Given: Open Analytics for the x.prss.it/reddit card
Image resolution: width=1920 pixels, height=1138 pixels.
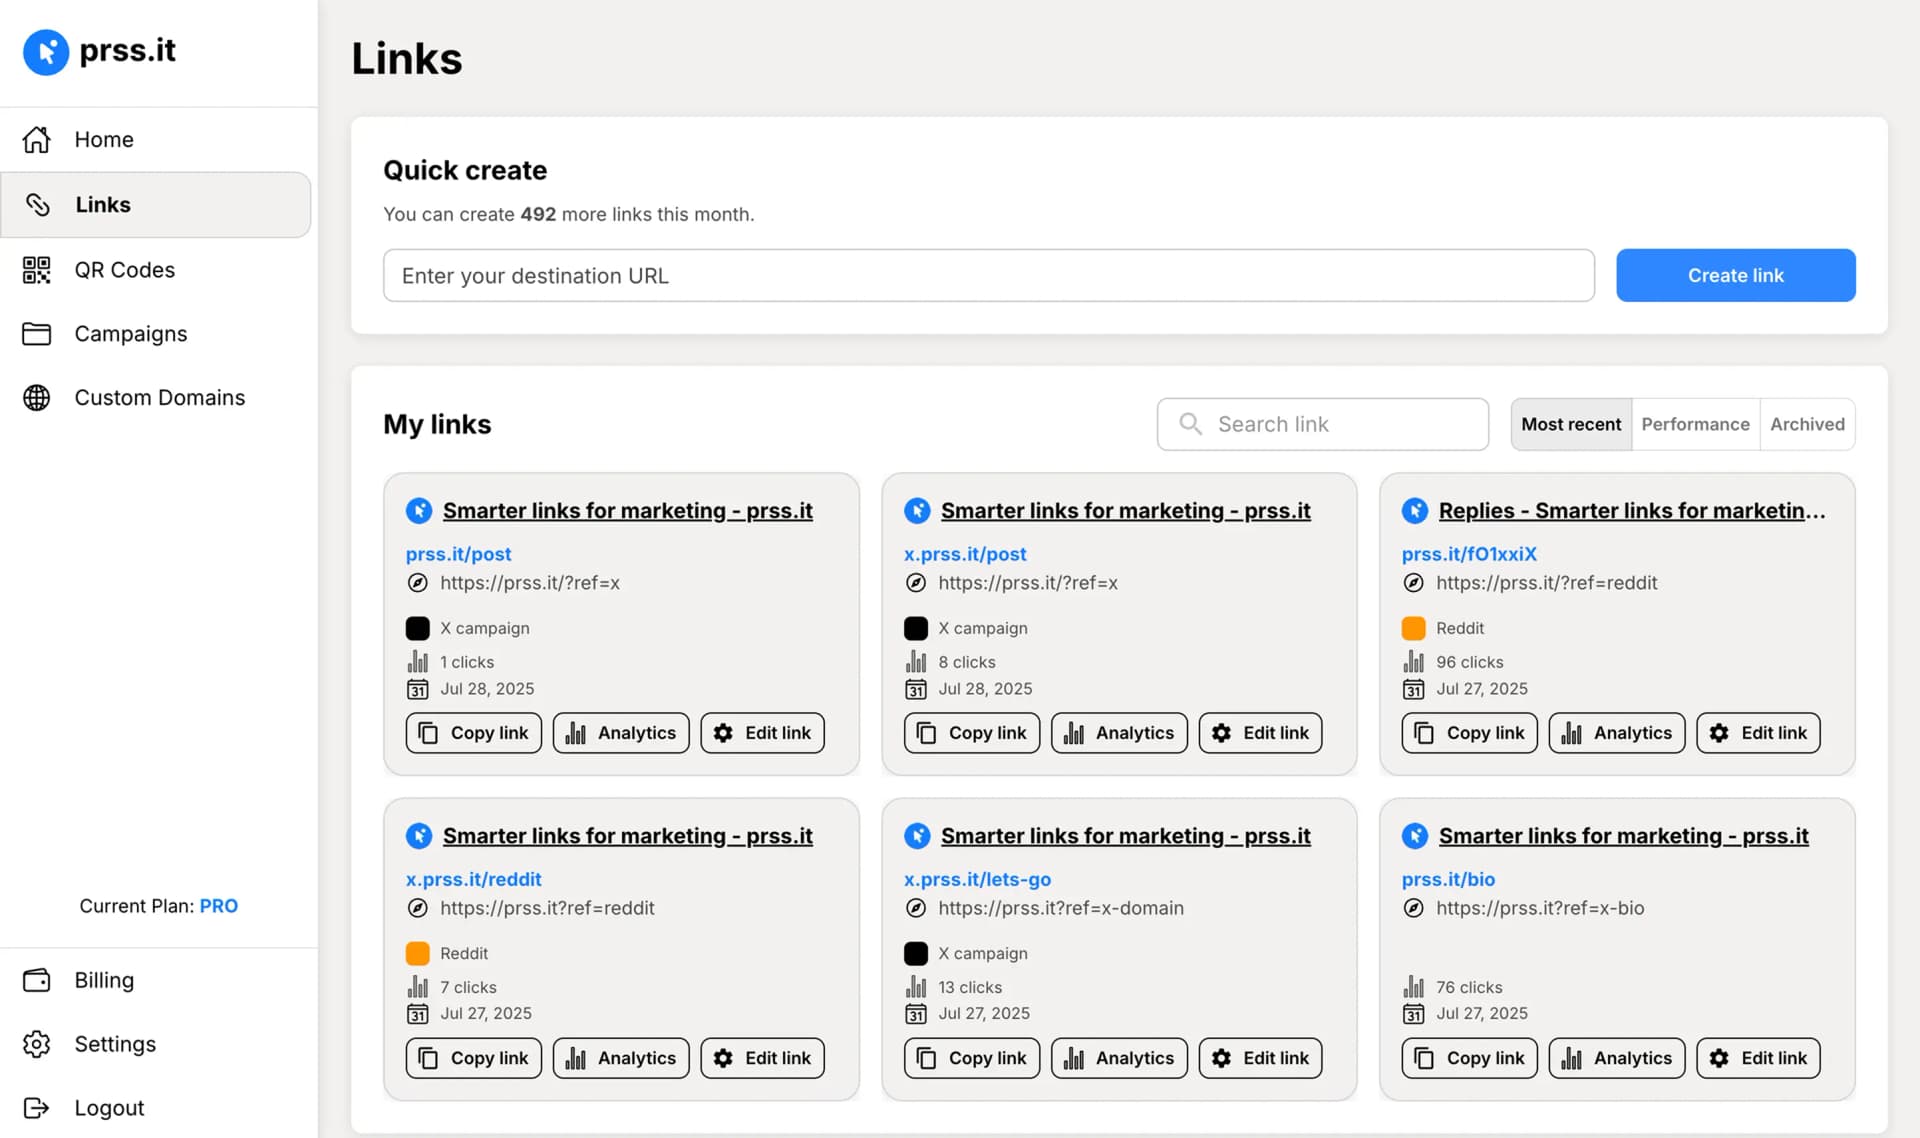Looking at the screenshot, I should [620, 1059].
